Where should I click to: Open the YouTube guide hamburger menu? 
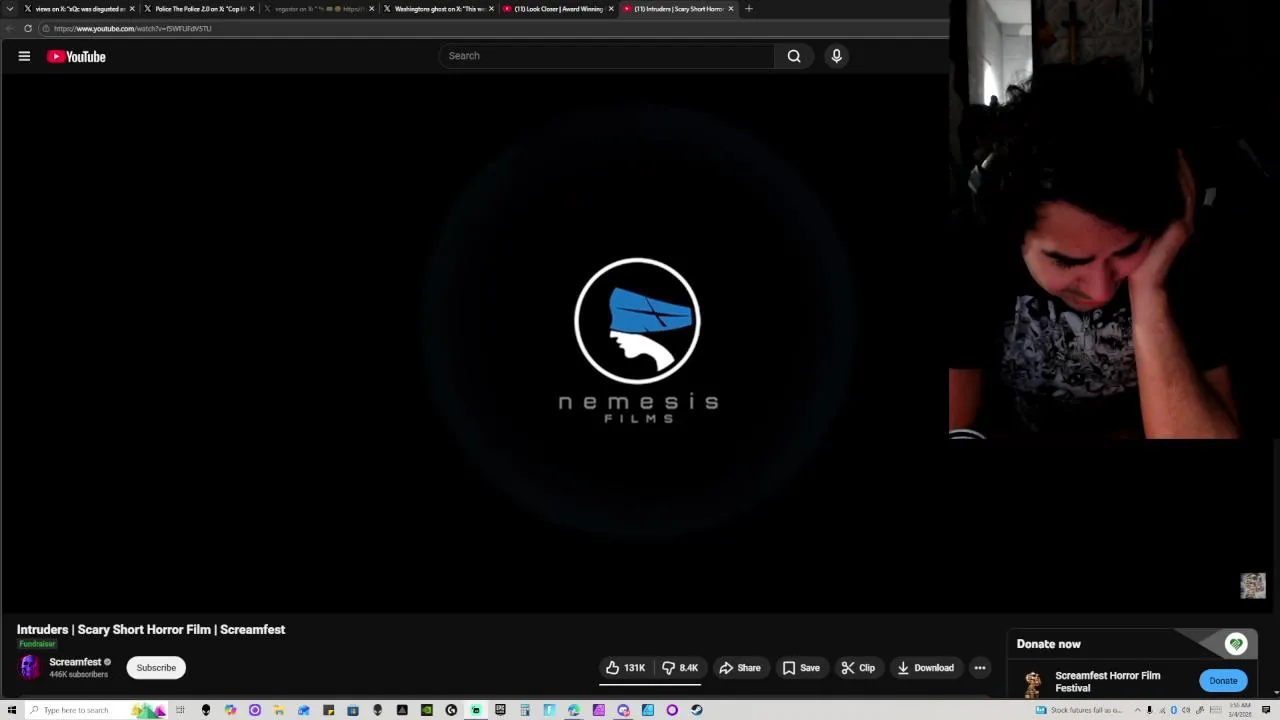24,57
